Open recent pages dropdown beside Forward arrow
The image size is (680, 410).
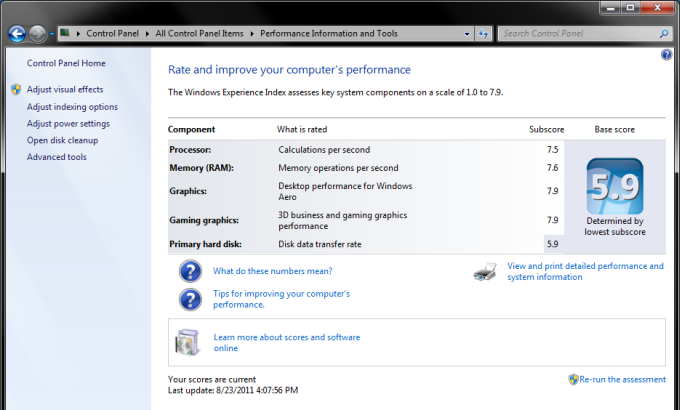(x=51, y=34)
